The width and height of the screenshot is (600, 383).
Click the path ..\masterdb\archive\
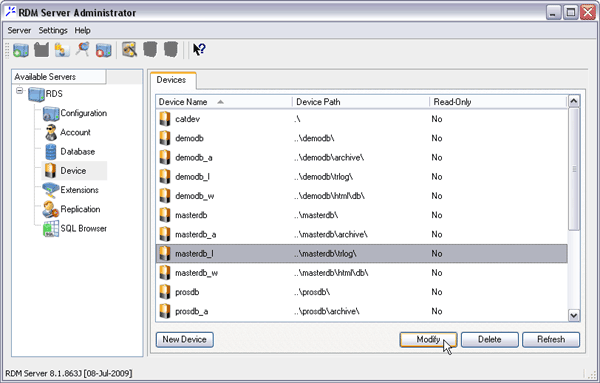coord(331,234)
